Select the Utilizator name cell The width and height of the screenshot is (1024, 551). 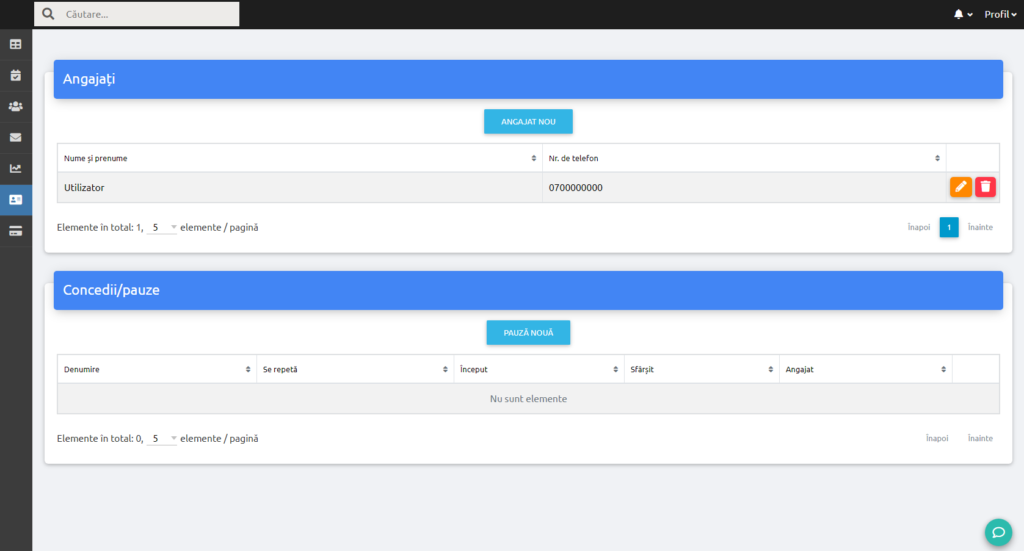300,187
